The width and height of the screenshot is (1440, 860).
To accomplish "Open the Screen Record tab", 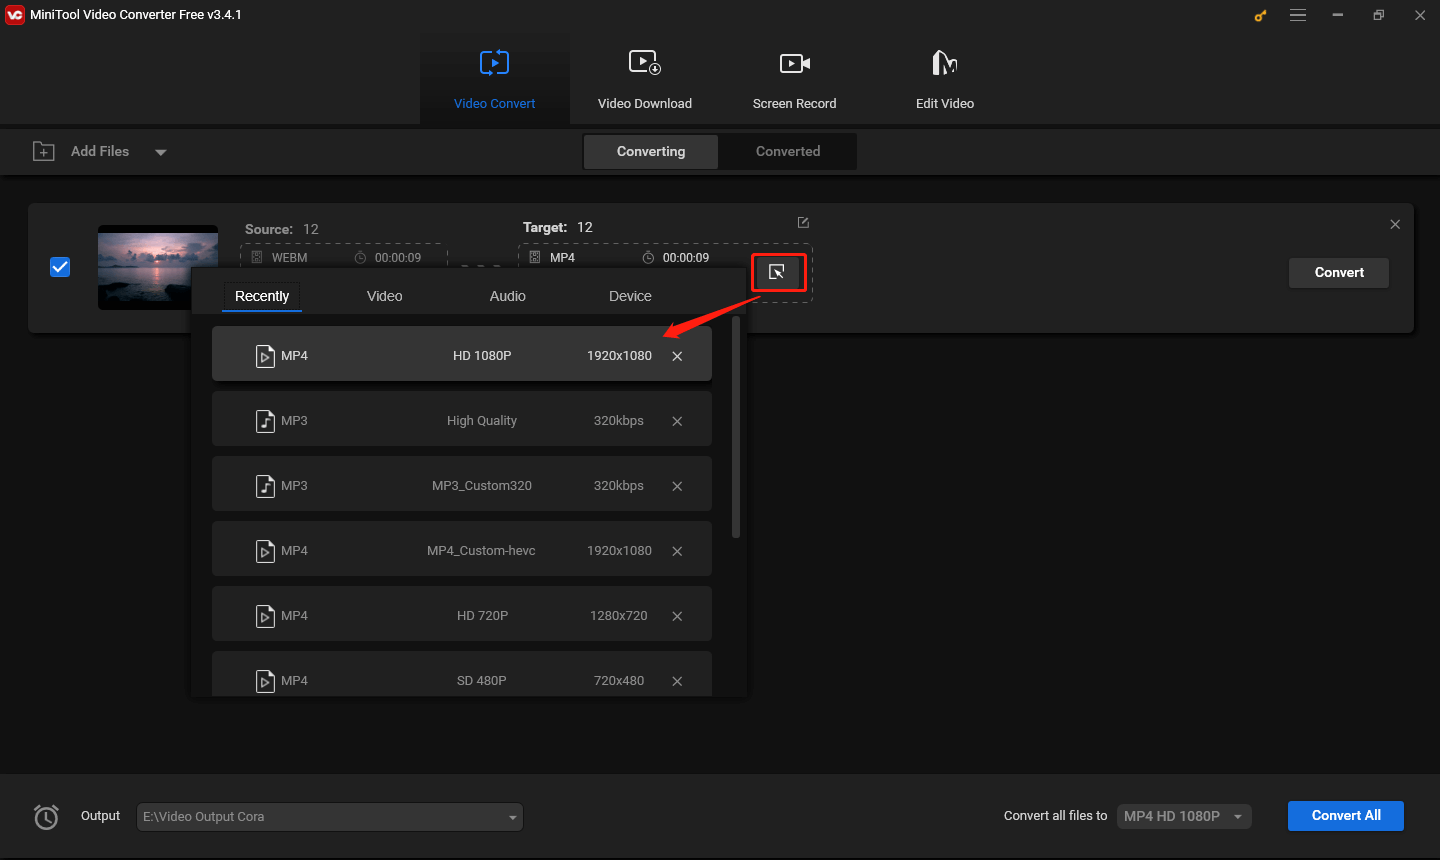I will pos(794,79).
